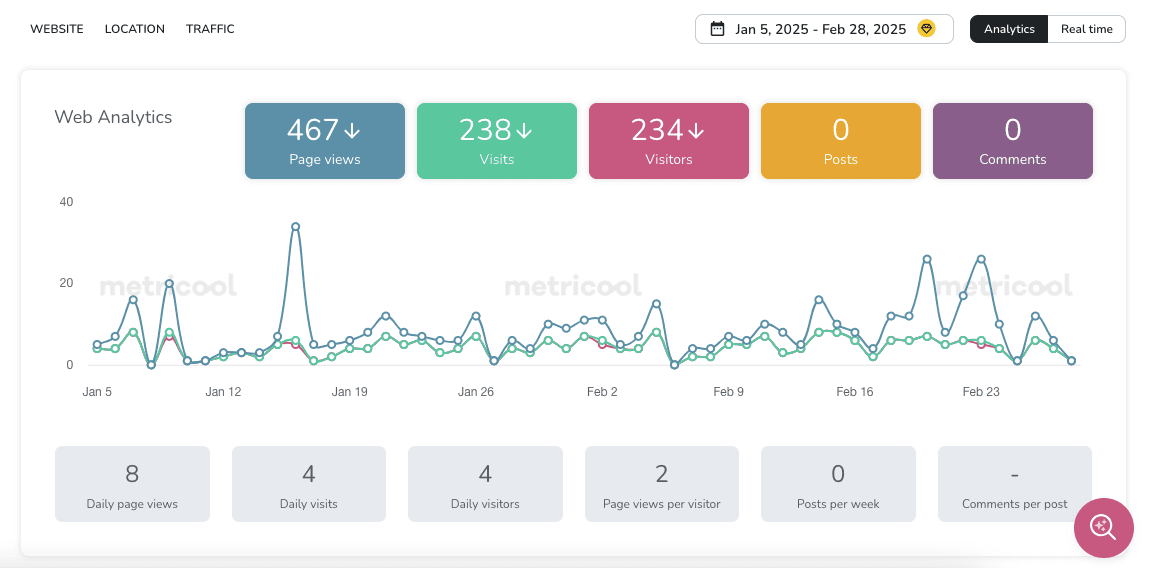Click the purple Comments card

click(x=1013, y=141)
